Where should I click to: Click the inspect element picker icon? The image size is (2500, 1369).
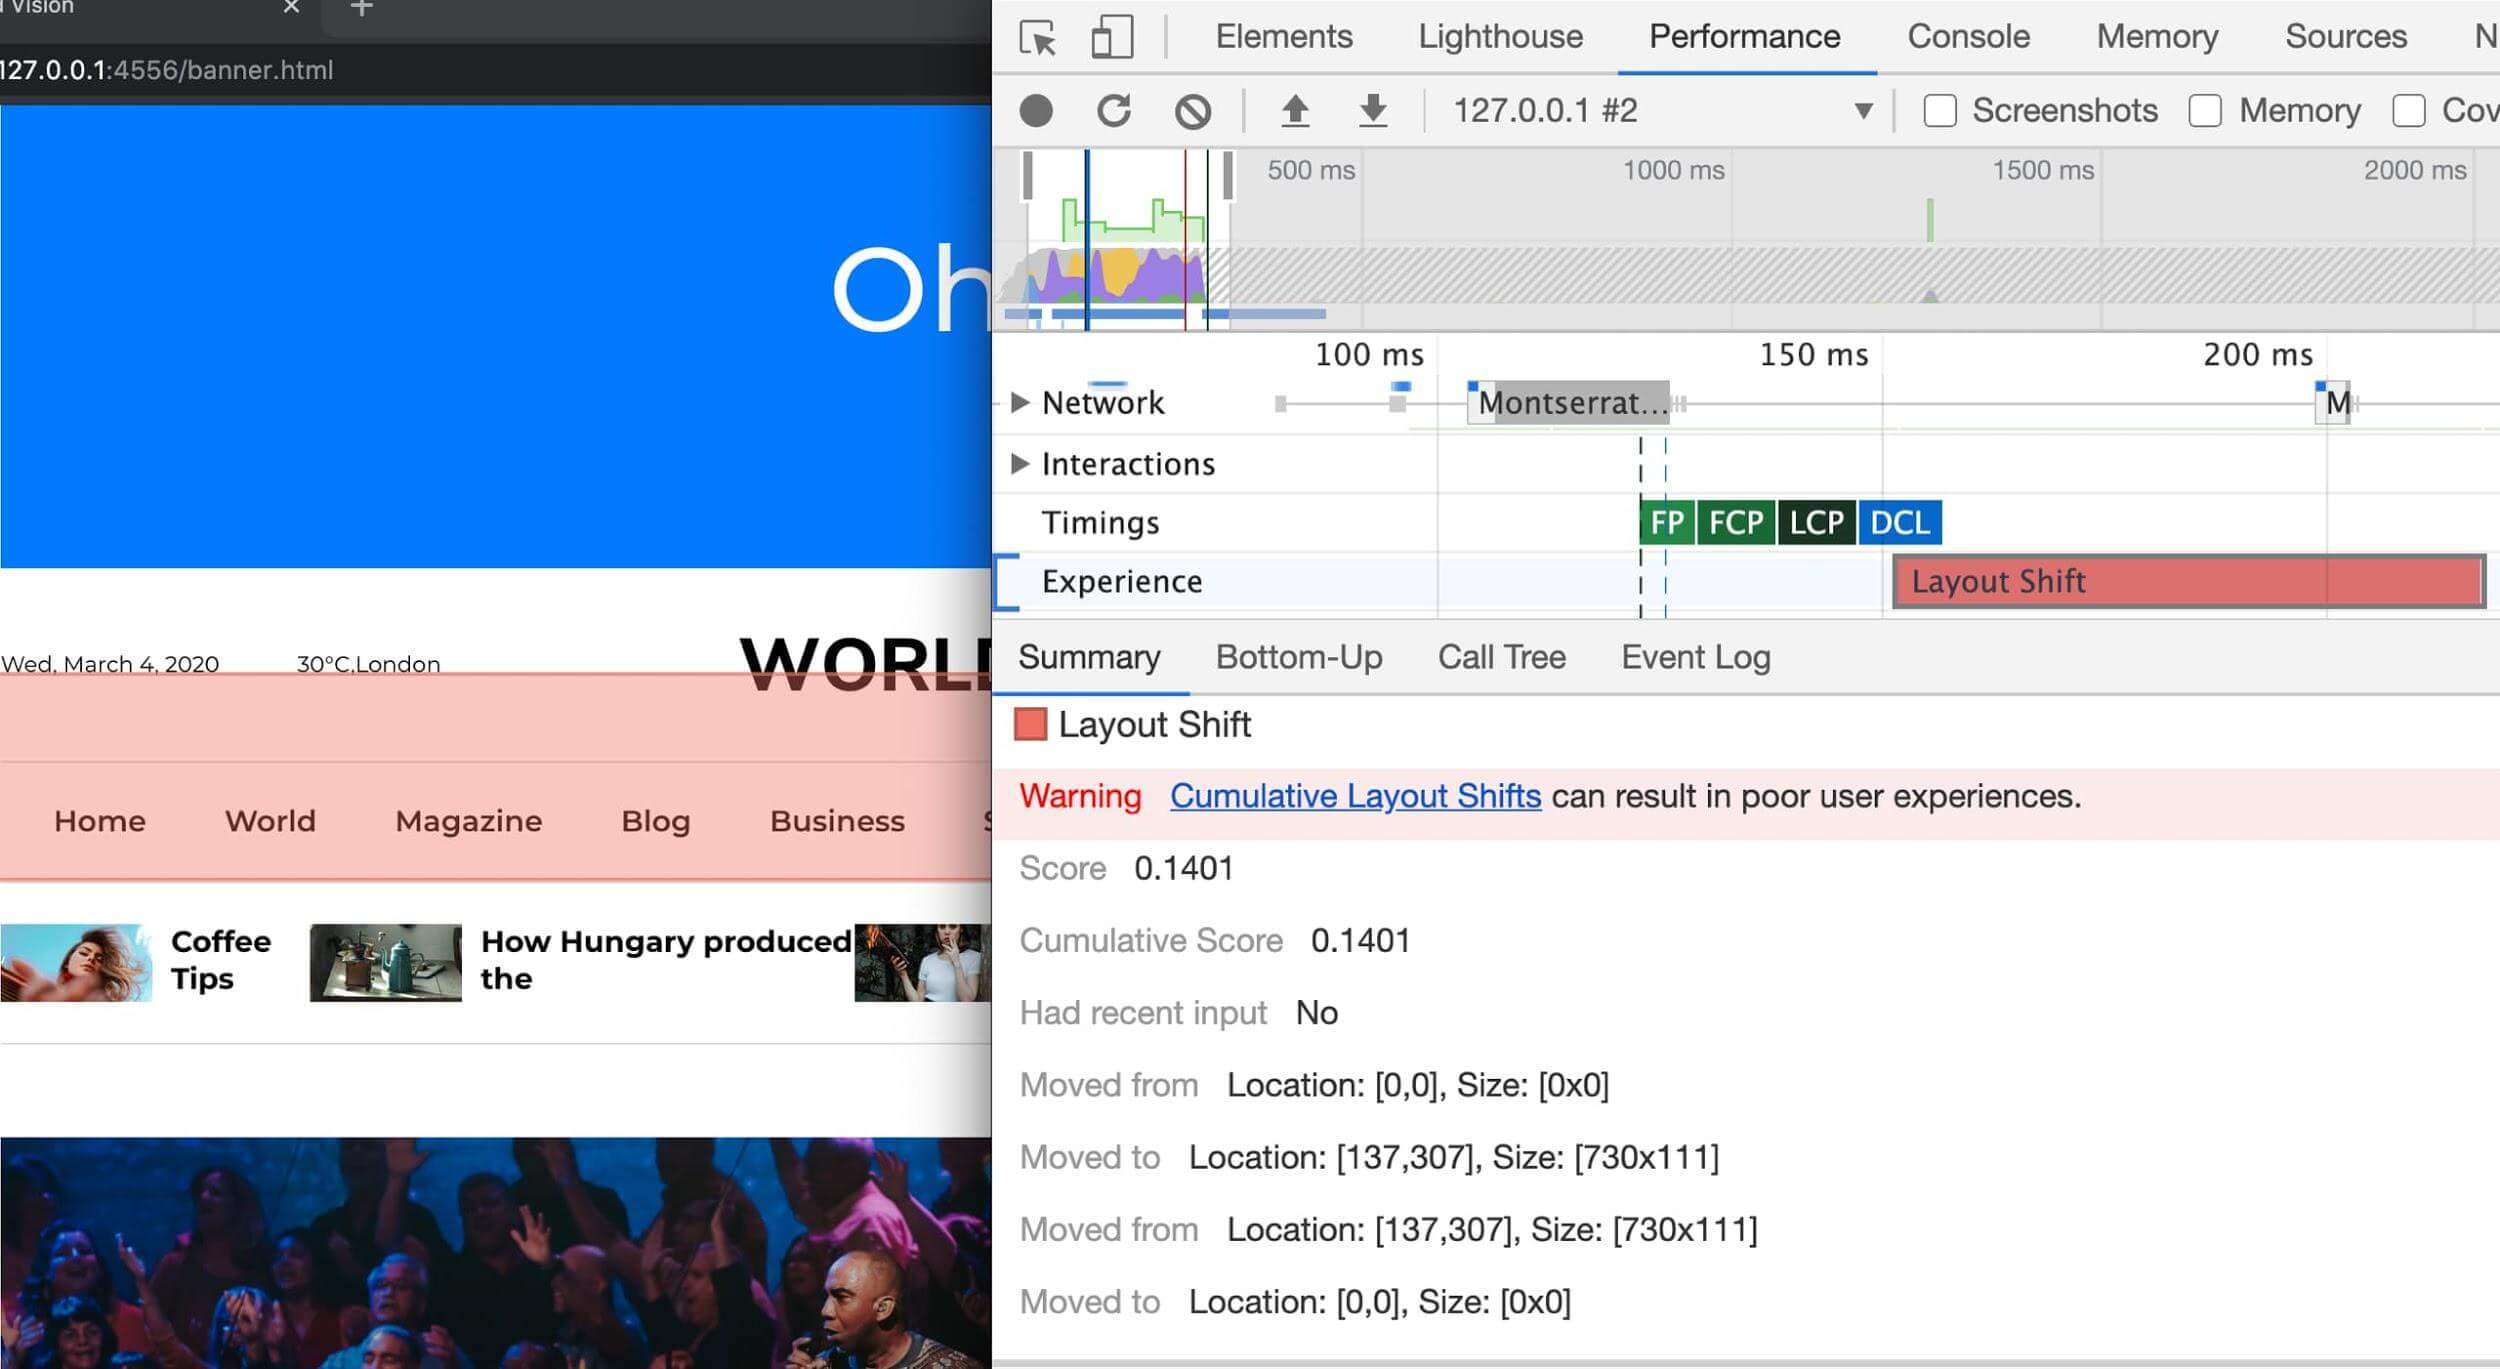[1040, 34]
